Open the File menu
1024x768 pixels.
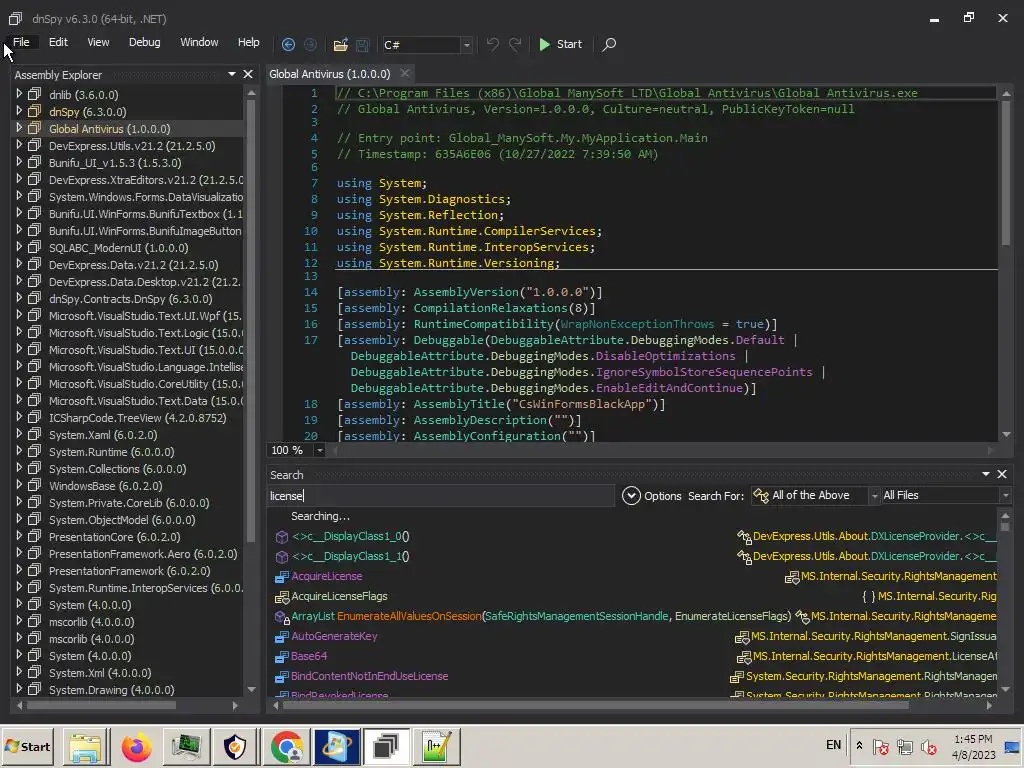point(21,42)
